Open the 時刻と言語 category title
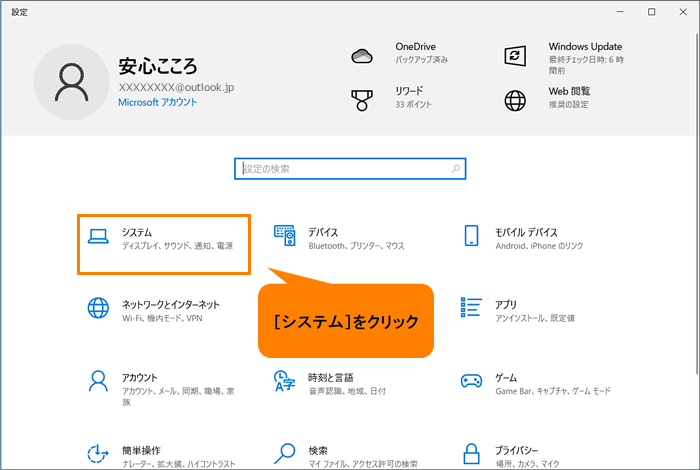700x470 pixels. [331, 378]
